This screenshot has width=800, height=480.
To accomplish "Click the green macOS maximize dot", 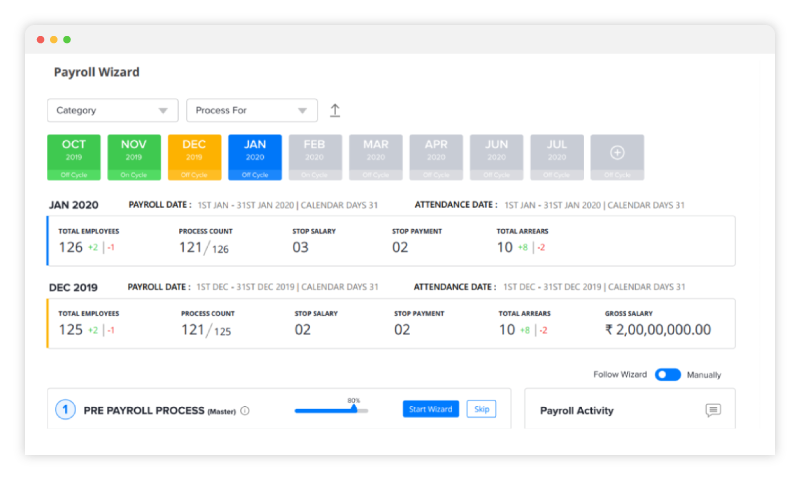I will 67,40.
